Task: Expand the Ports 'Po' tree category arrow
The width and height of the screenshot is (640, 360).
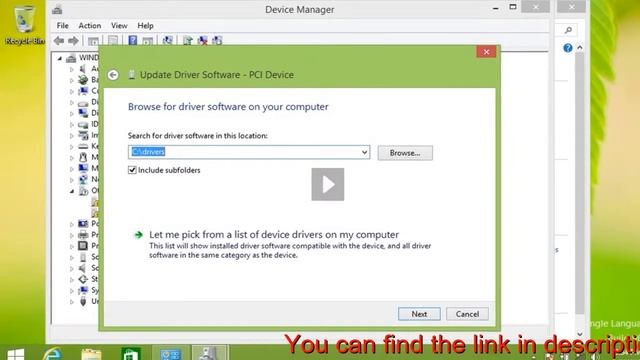Action: click(72, 224)
